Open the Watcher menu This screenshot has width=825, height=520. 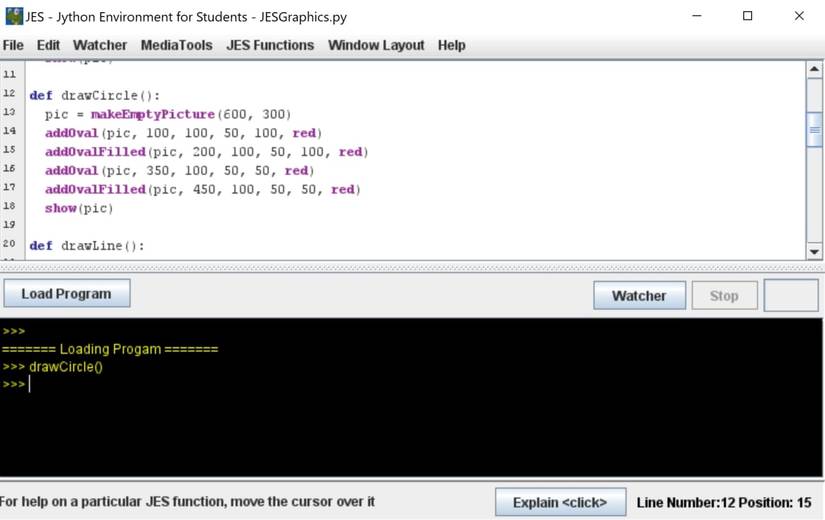click(x=100, y=45)
